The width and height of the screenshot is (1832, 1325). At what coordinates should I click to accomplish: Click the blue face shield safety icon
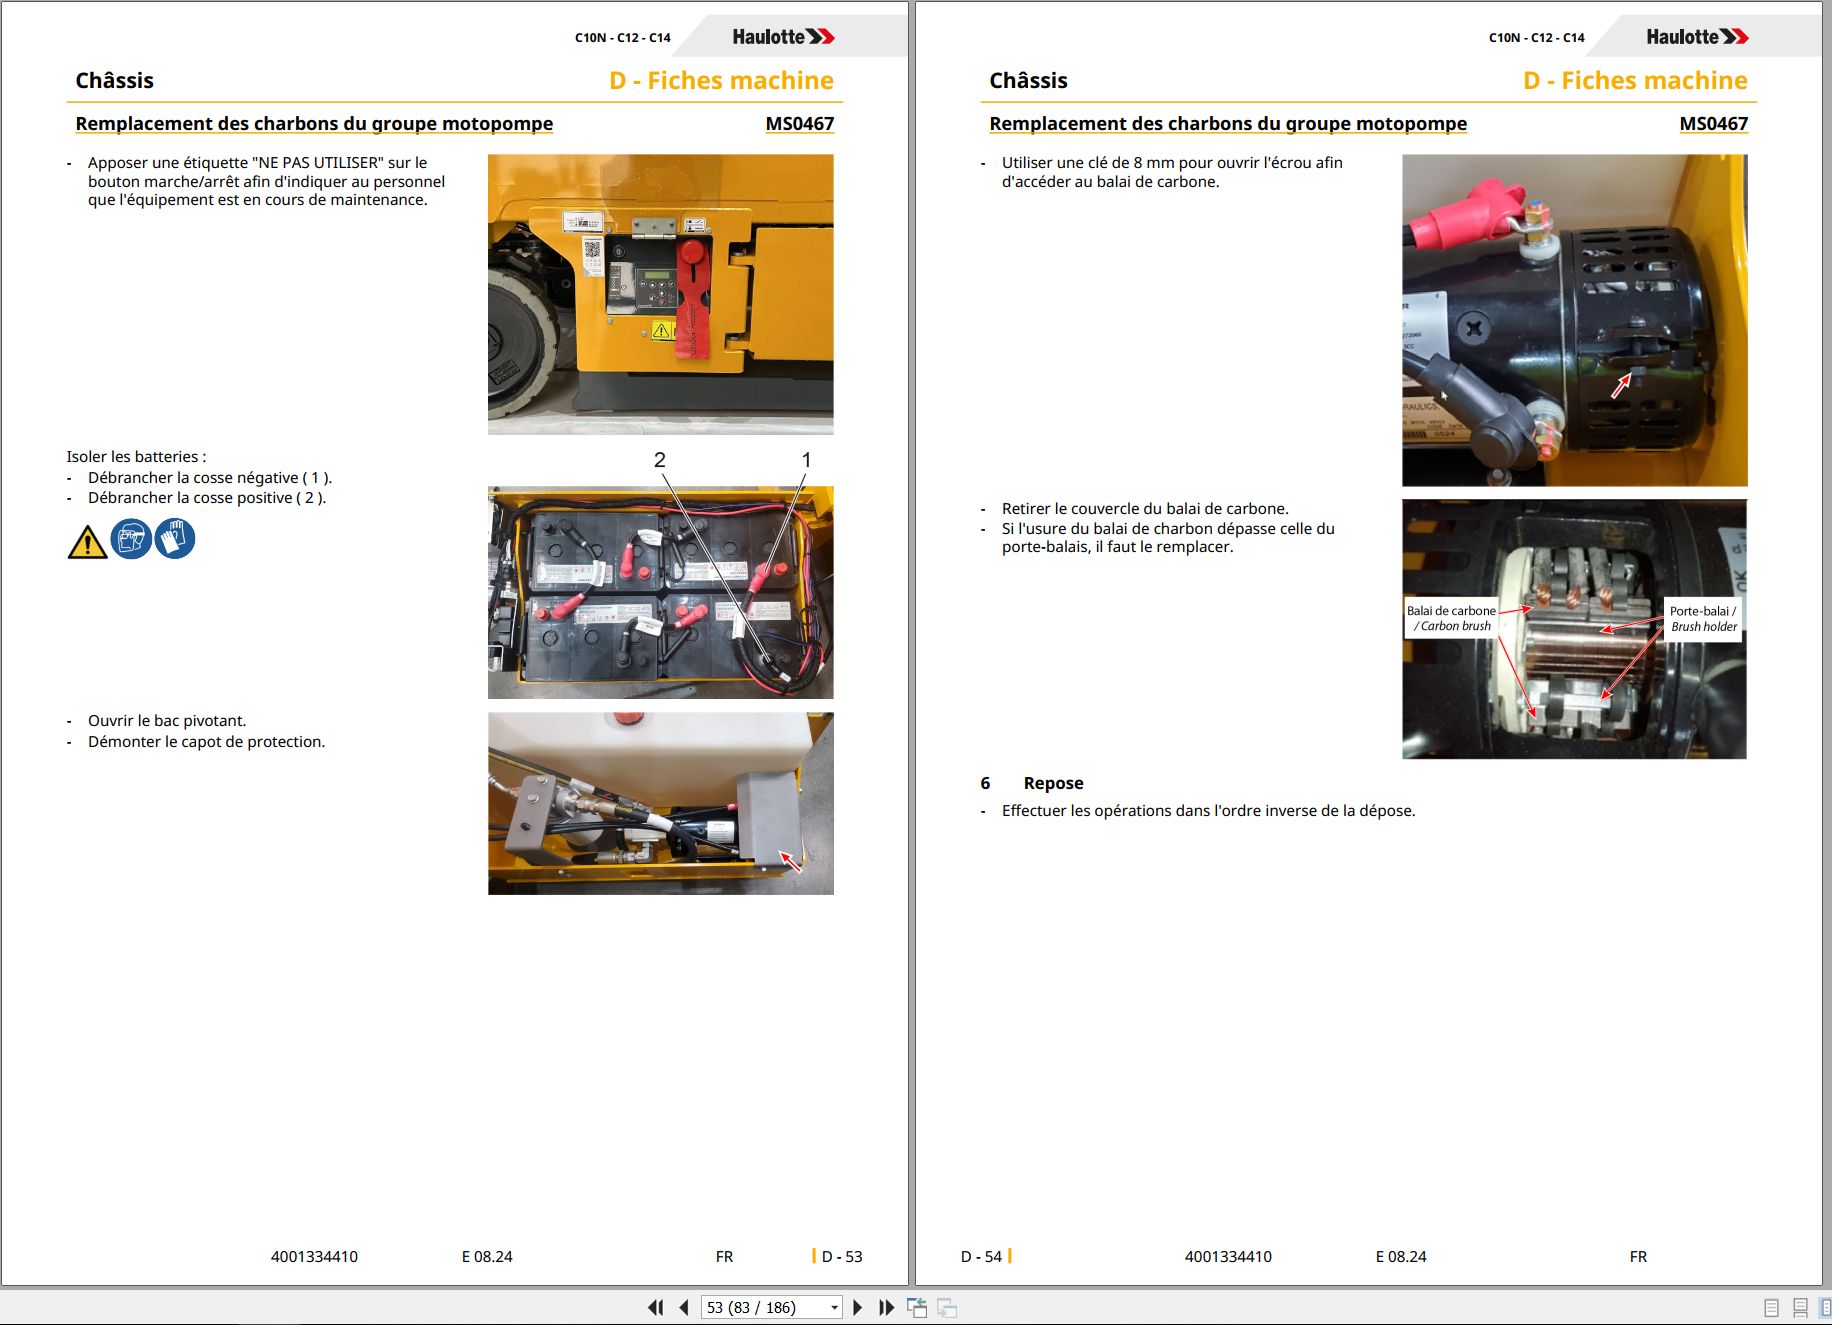pyautogui.click(x=131, y=539)
